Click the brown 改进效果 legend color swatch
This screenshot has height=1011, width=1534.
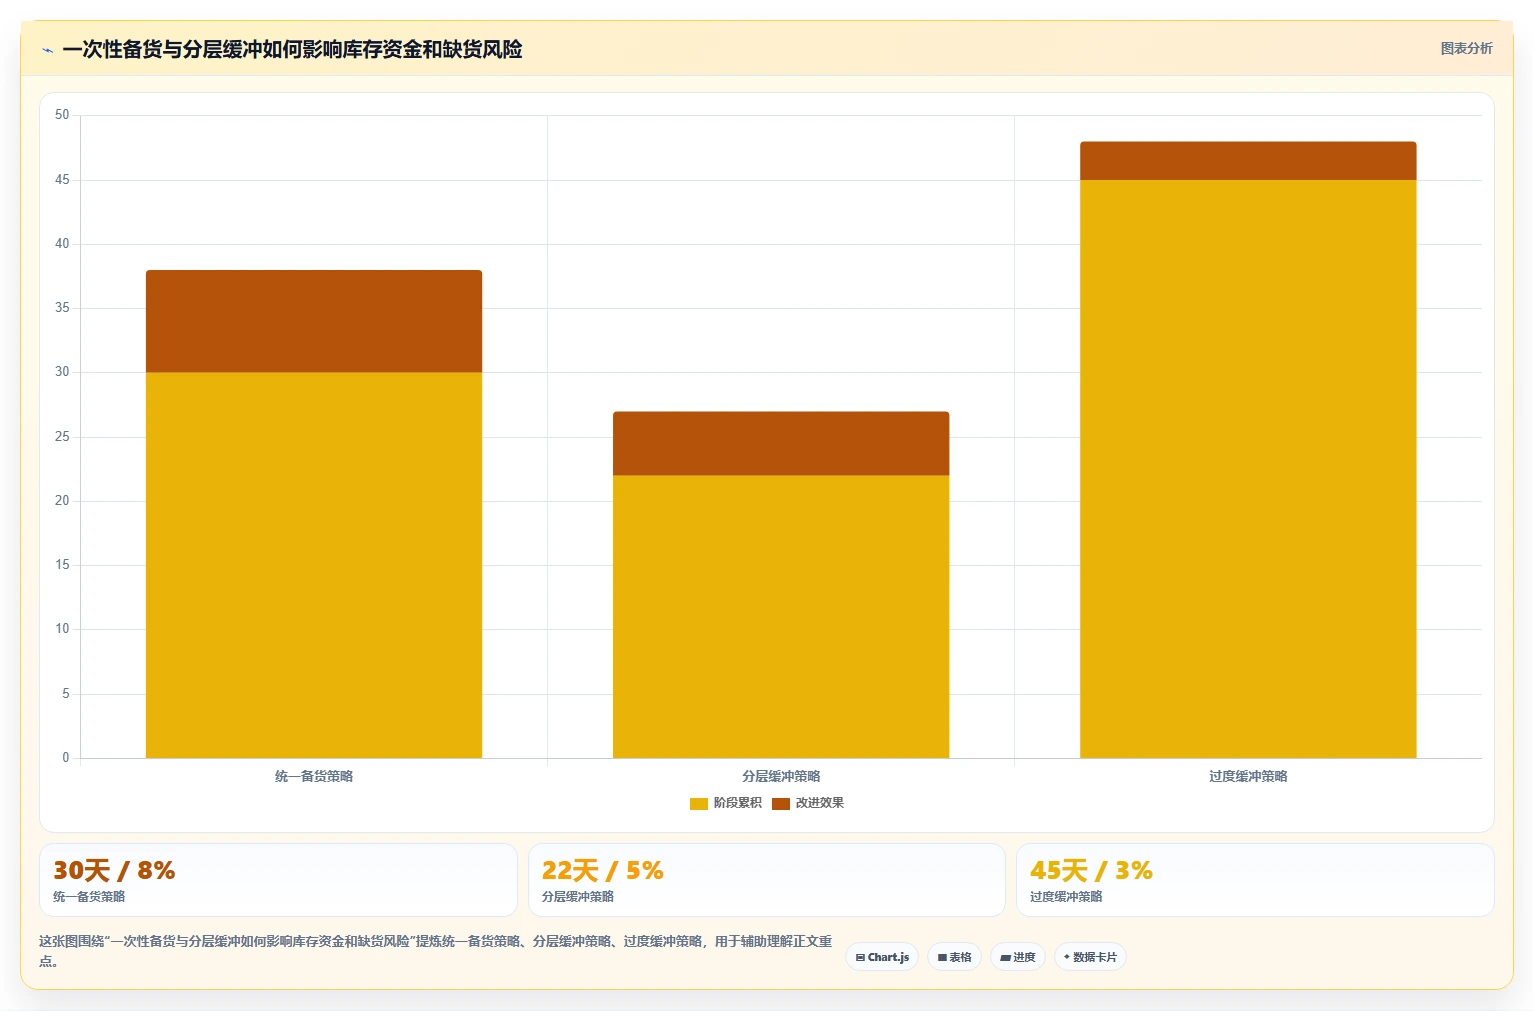pos(781,804)
